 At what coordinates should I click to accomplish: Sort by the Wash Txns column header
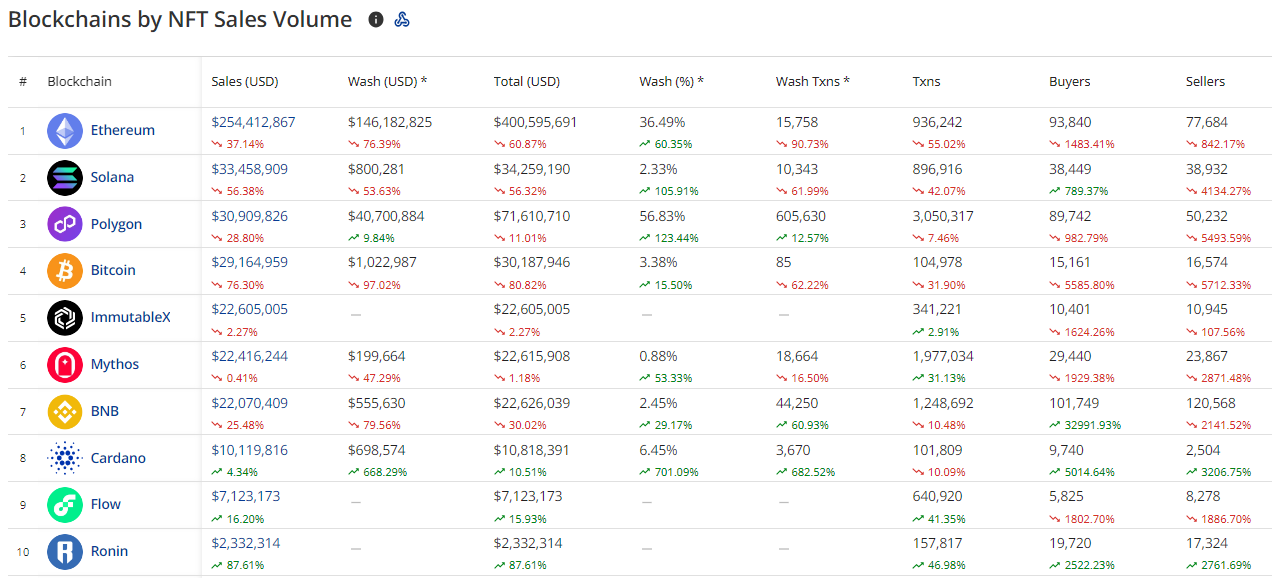[813, 81]
